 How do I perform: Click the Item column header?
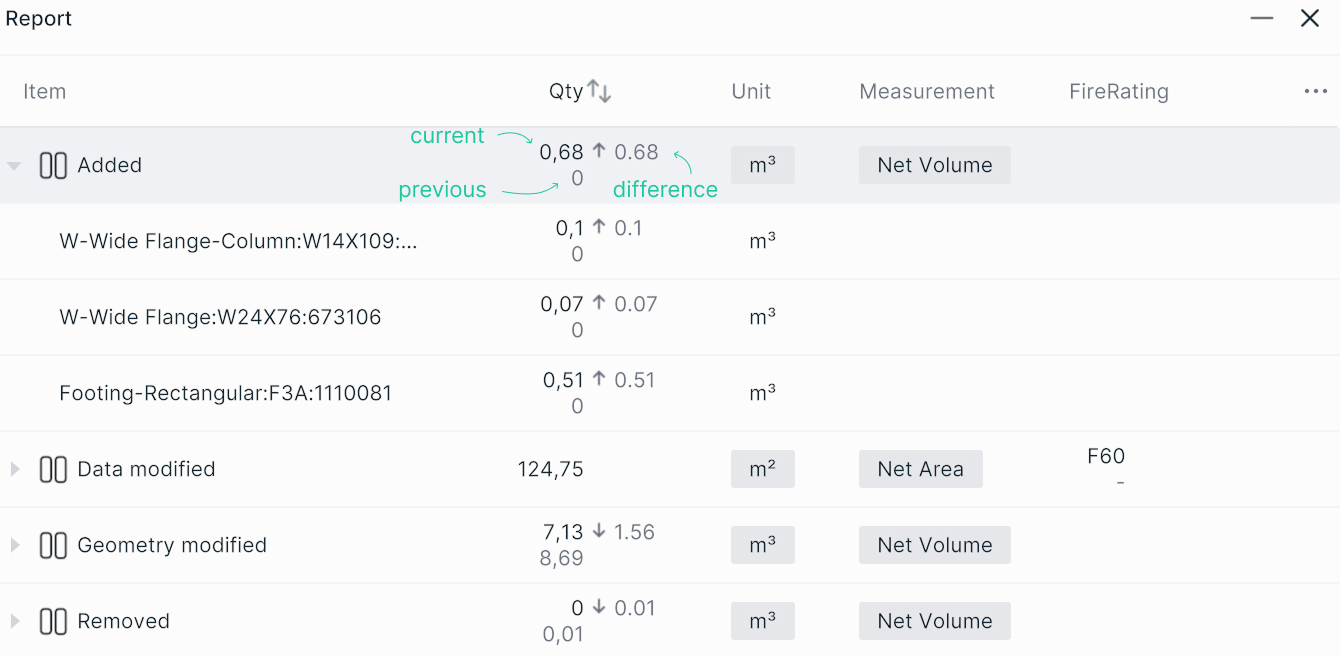44,92
